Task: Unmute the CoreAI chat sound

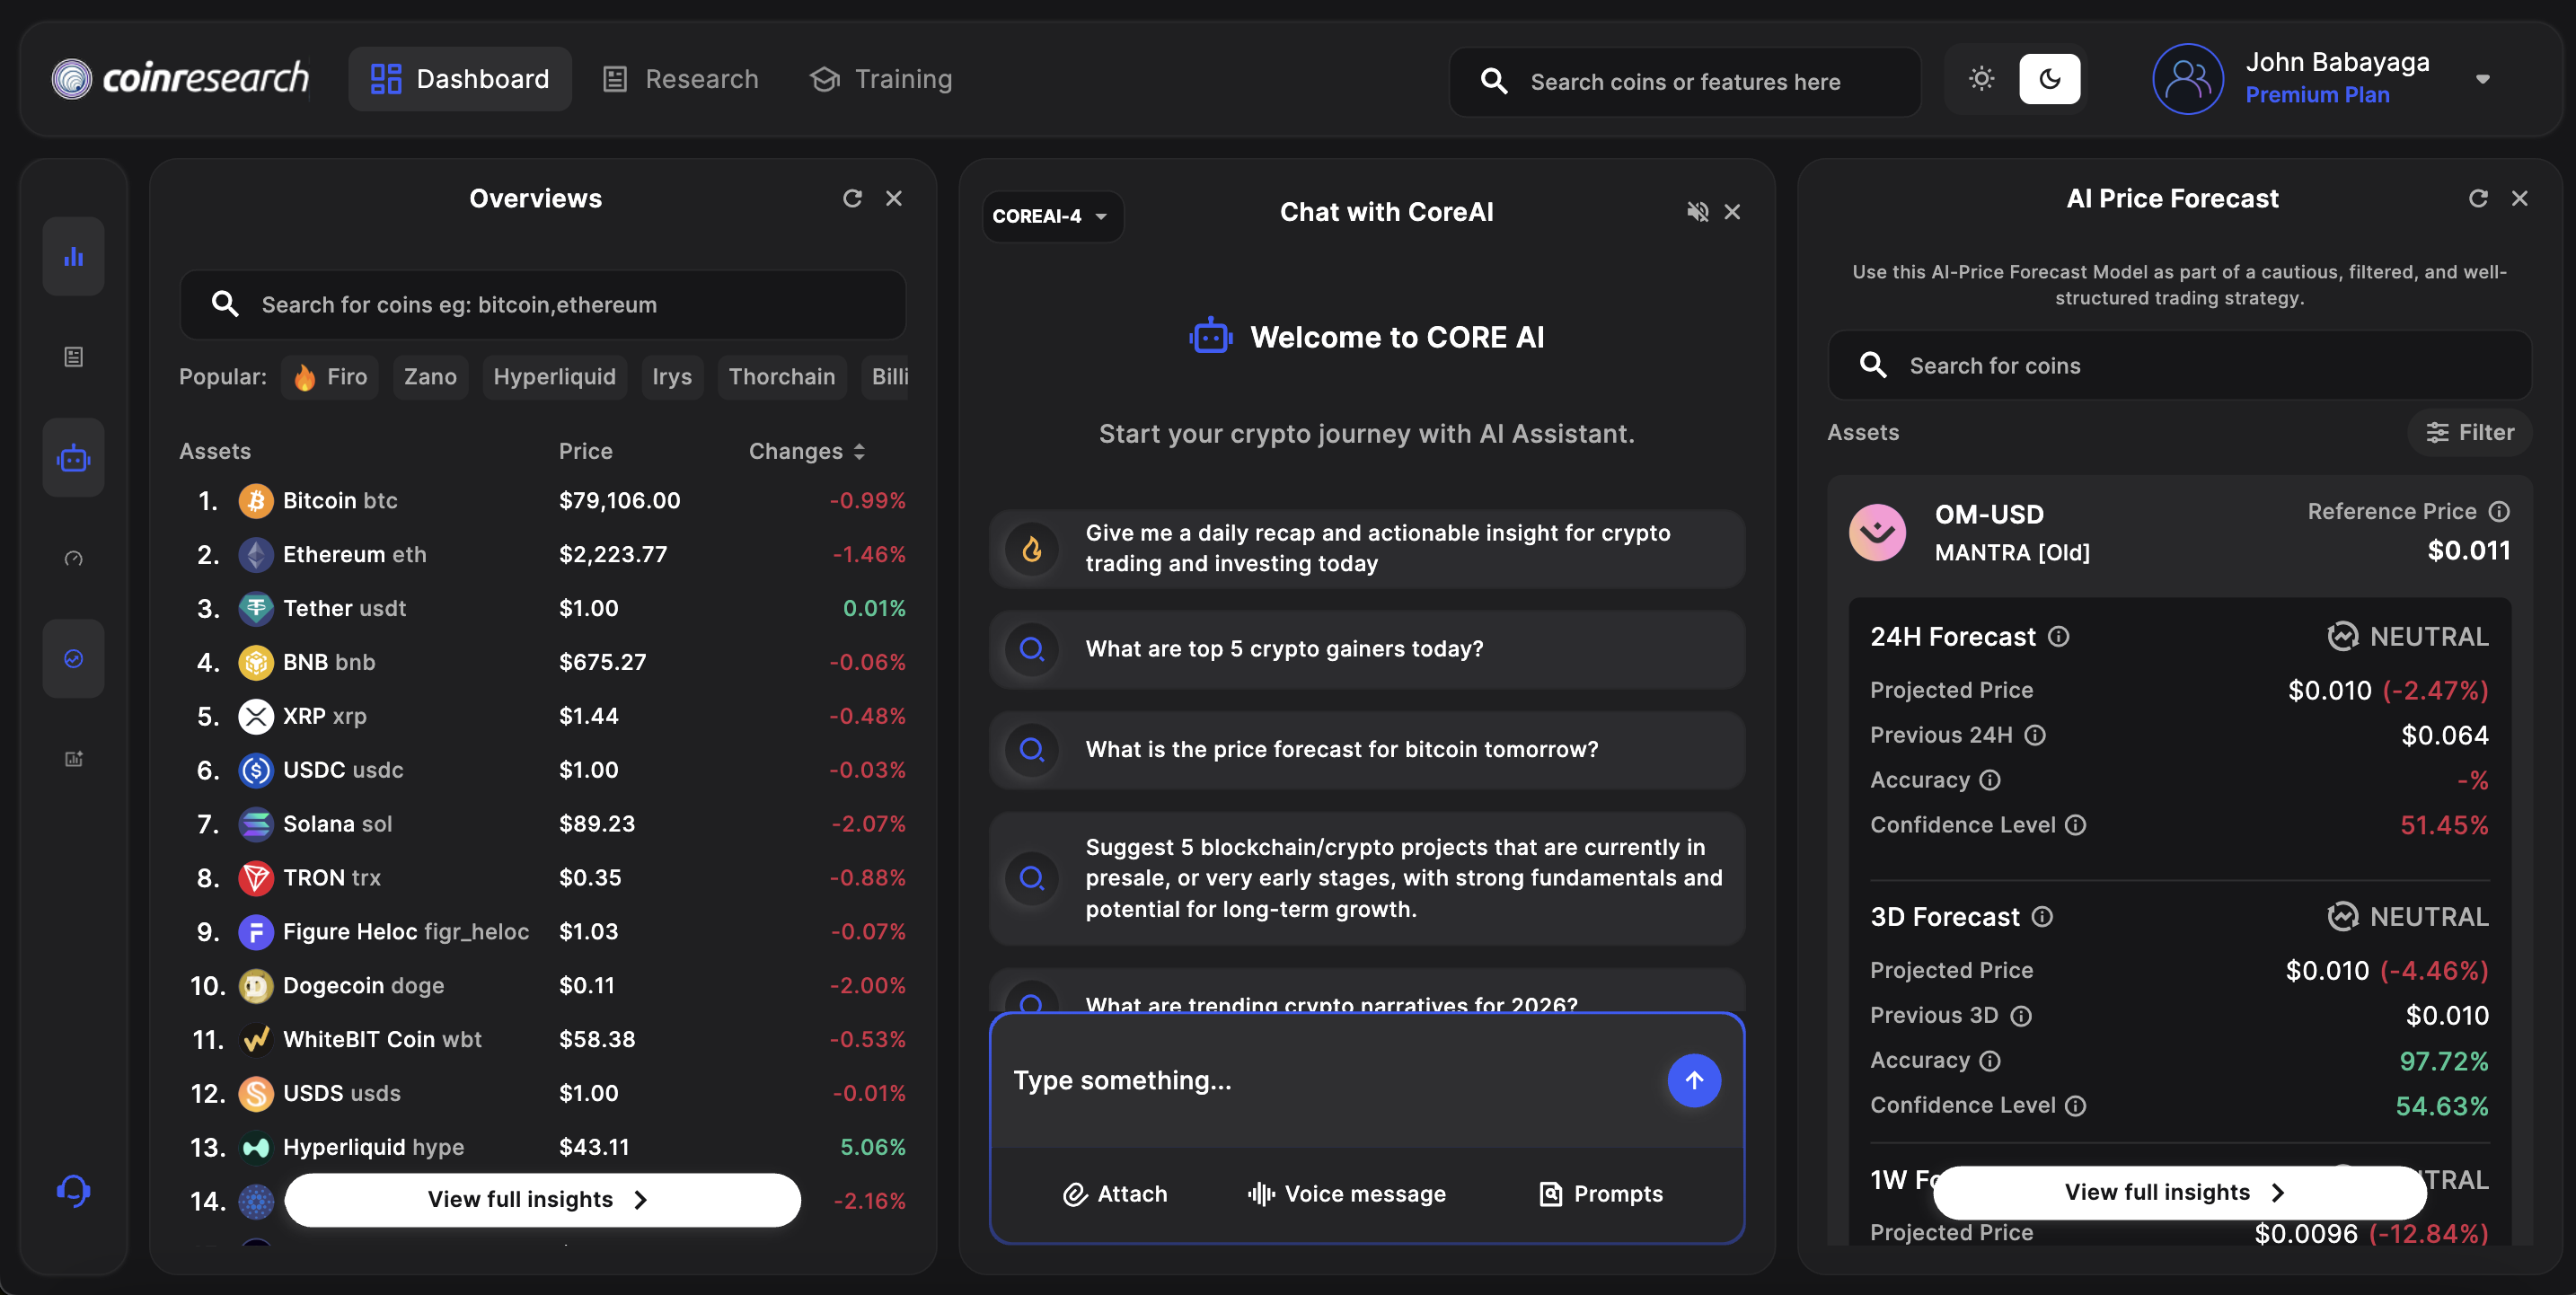Action: click(1697, 212)
